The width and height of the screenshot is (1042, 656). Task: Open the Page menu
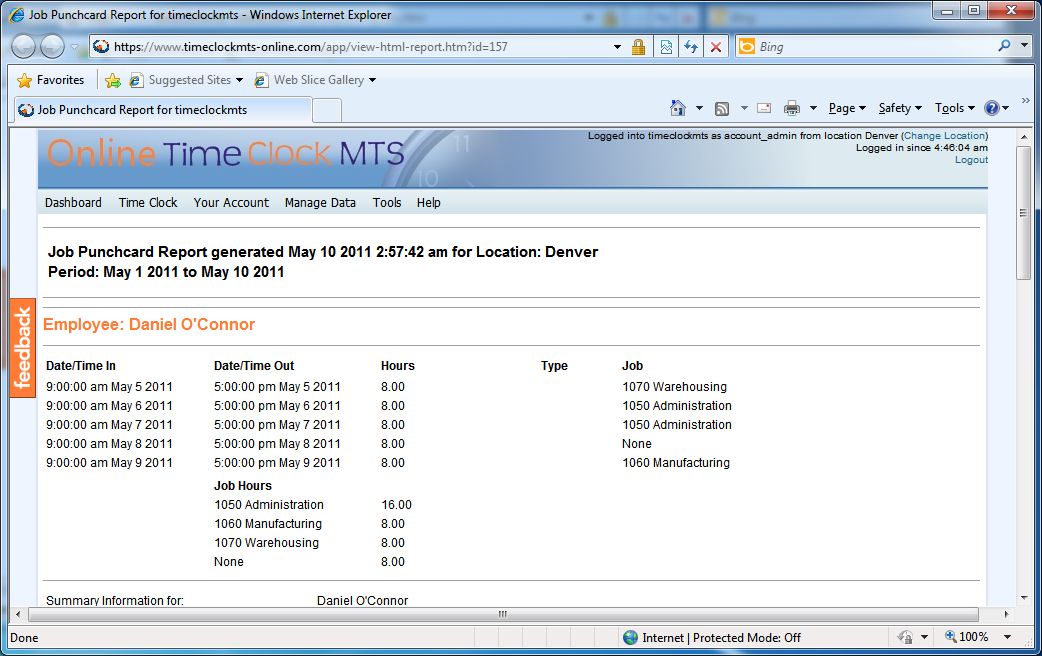pyautogui.click(x=847, y=108)
